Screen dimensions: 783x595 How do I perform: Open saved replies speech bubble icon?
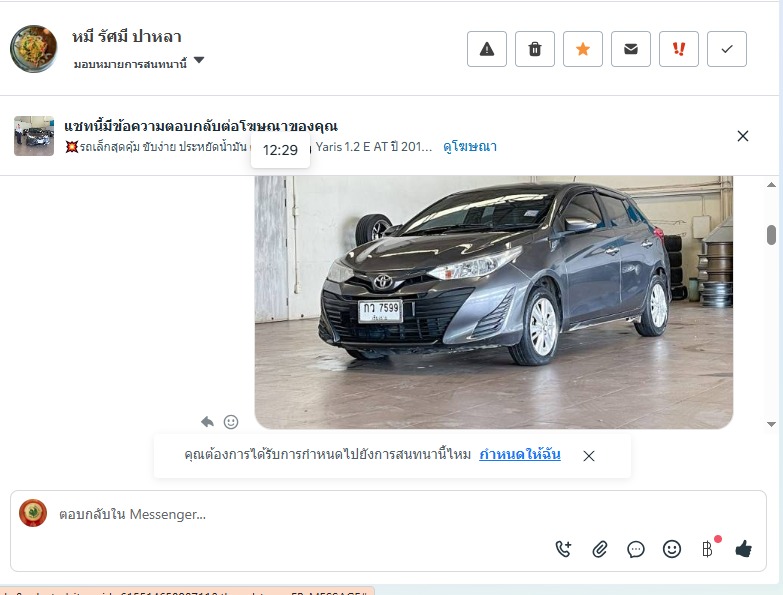point(636,549)
